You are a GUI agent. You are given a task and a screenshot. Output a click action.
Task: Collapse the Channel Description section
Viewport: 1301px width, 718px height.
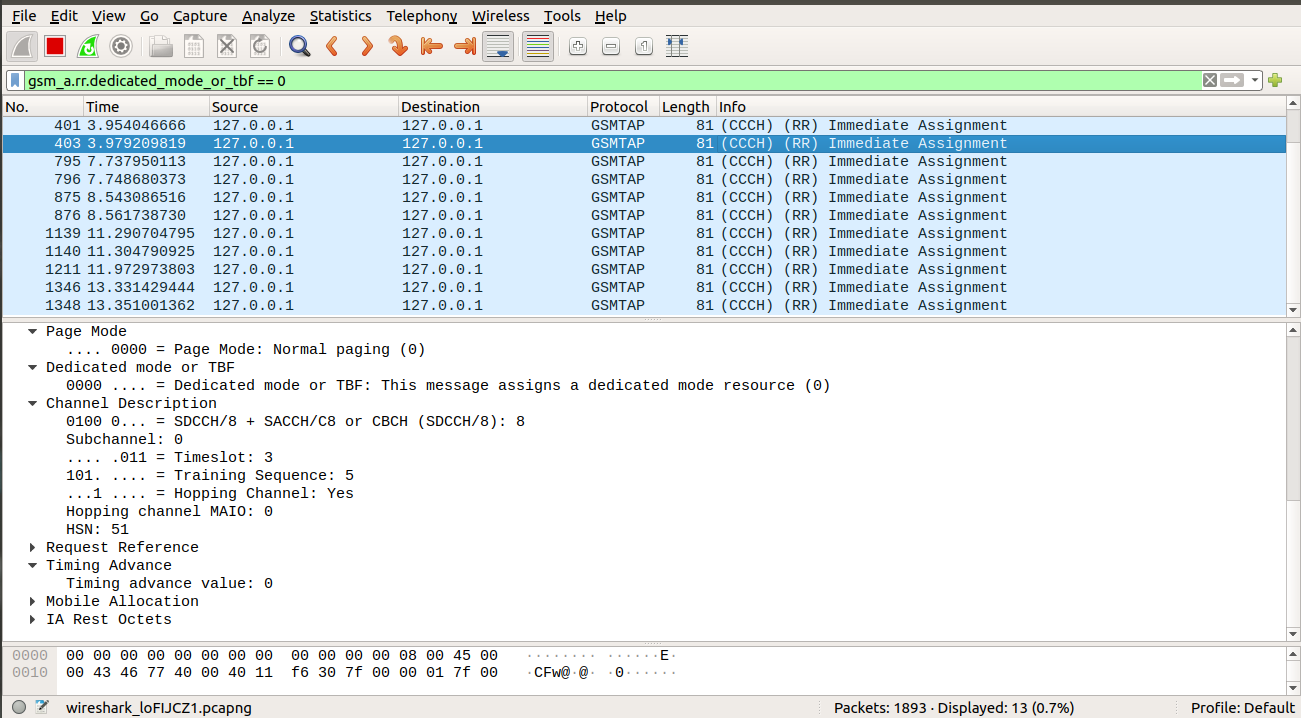click(33, 403)
